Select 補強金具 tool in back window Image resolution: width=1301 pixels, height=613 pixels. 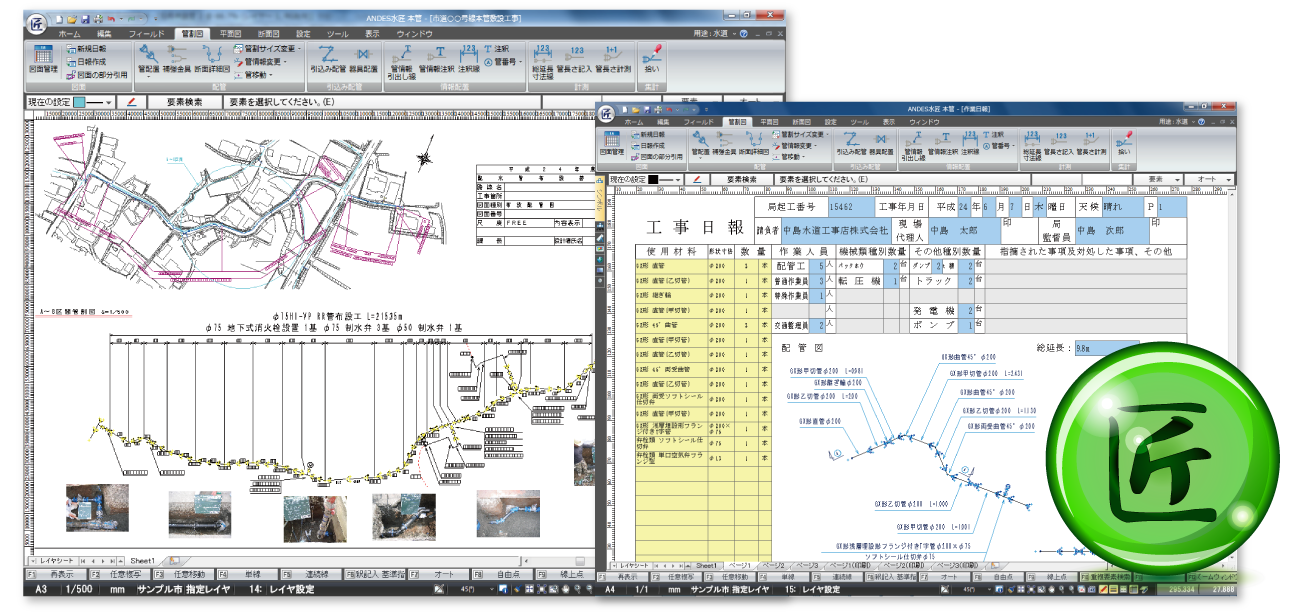coord(177,60)
